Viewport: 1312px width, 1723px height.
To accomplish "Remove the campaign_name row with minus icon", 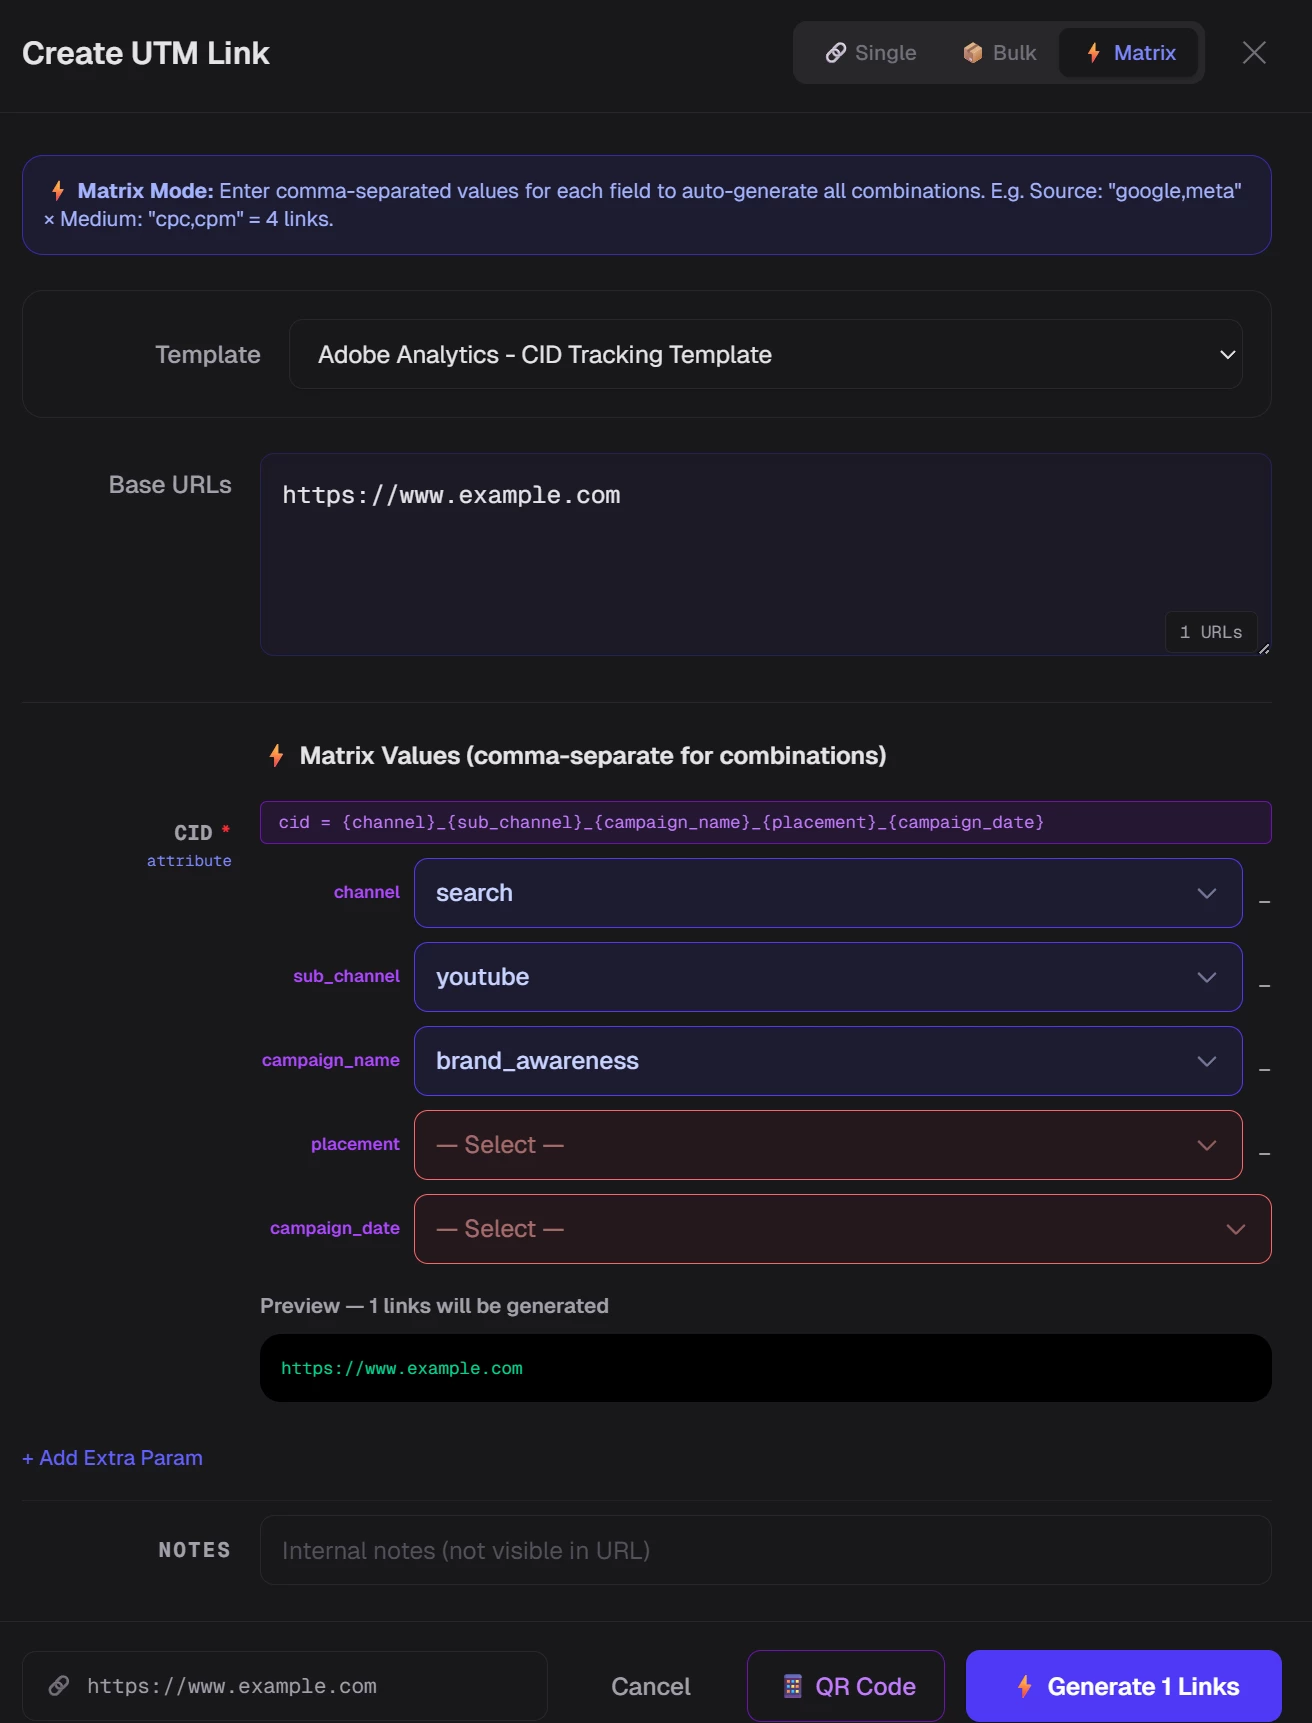I will tap(1265, 1070).
